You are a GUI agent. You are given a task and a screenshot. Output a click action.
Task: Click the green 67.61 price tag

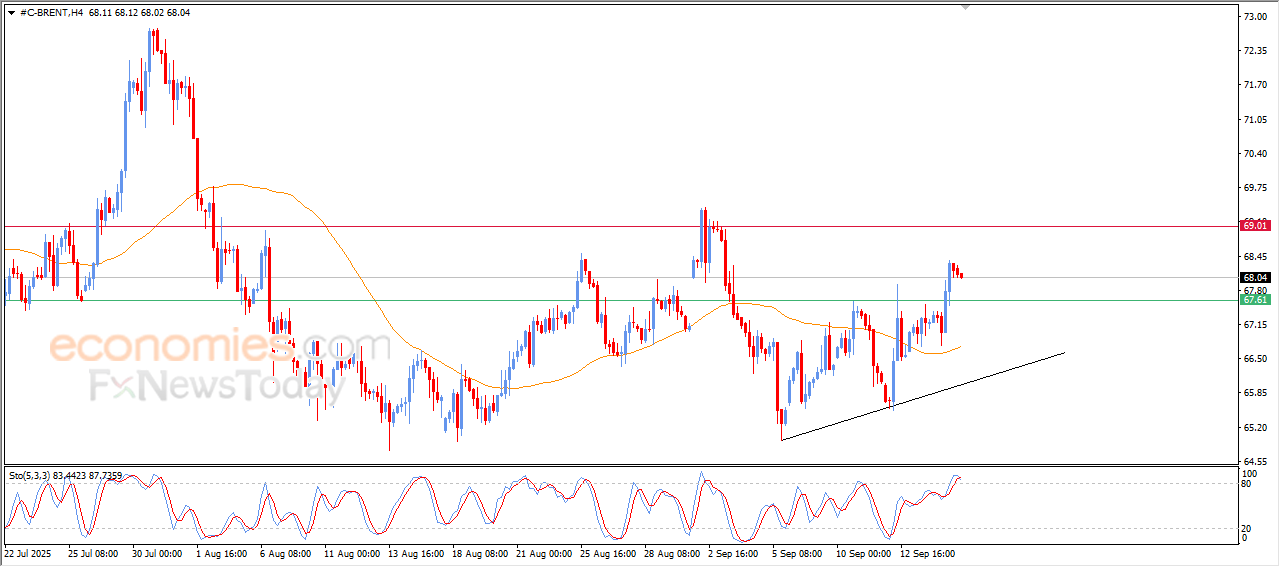click(x=1255, y=300)
